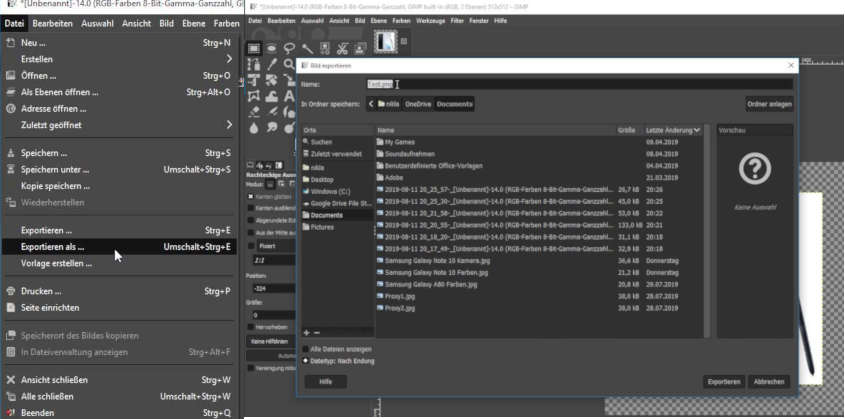Select the Zoom magnifier tool

pyautogui.click(x=289, y=65)
